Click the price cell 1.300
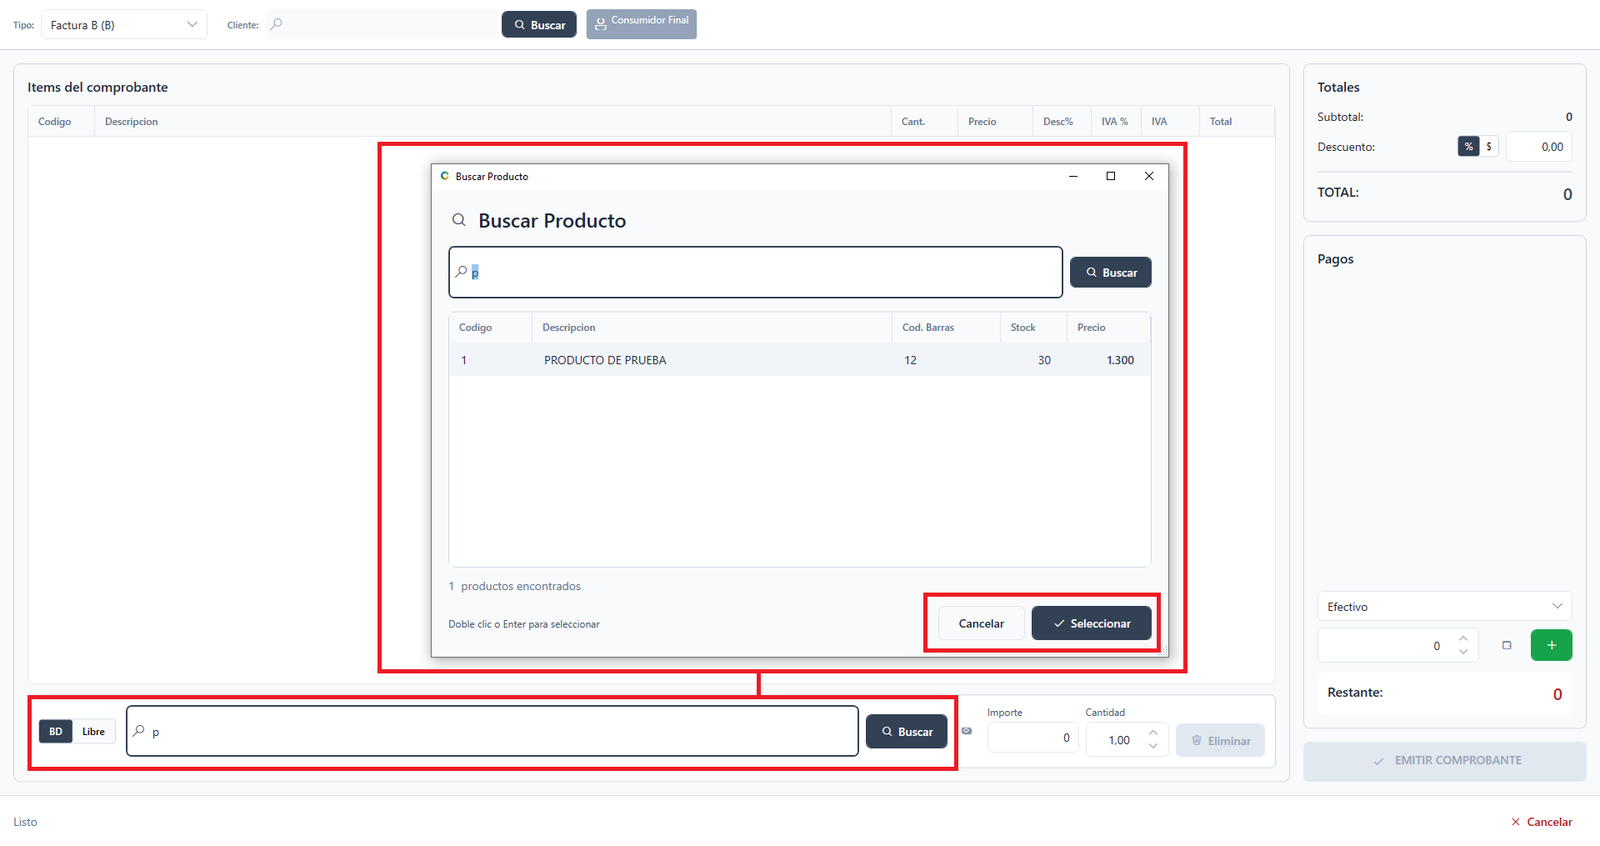This screenshot has height=846, width=1600. tap(1120, 360)
